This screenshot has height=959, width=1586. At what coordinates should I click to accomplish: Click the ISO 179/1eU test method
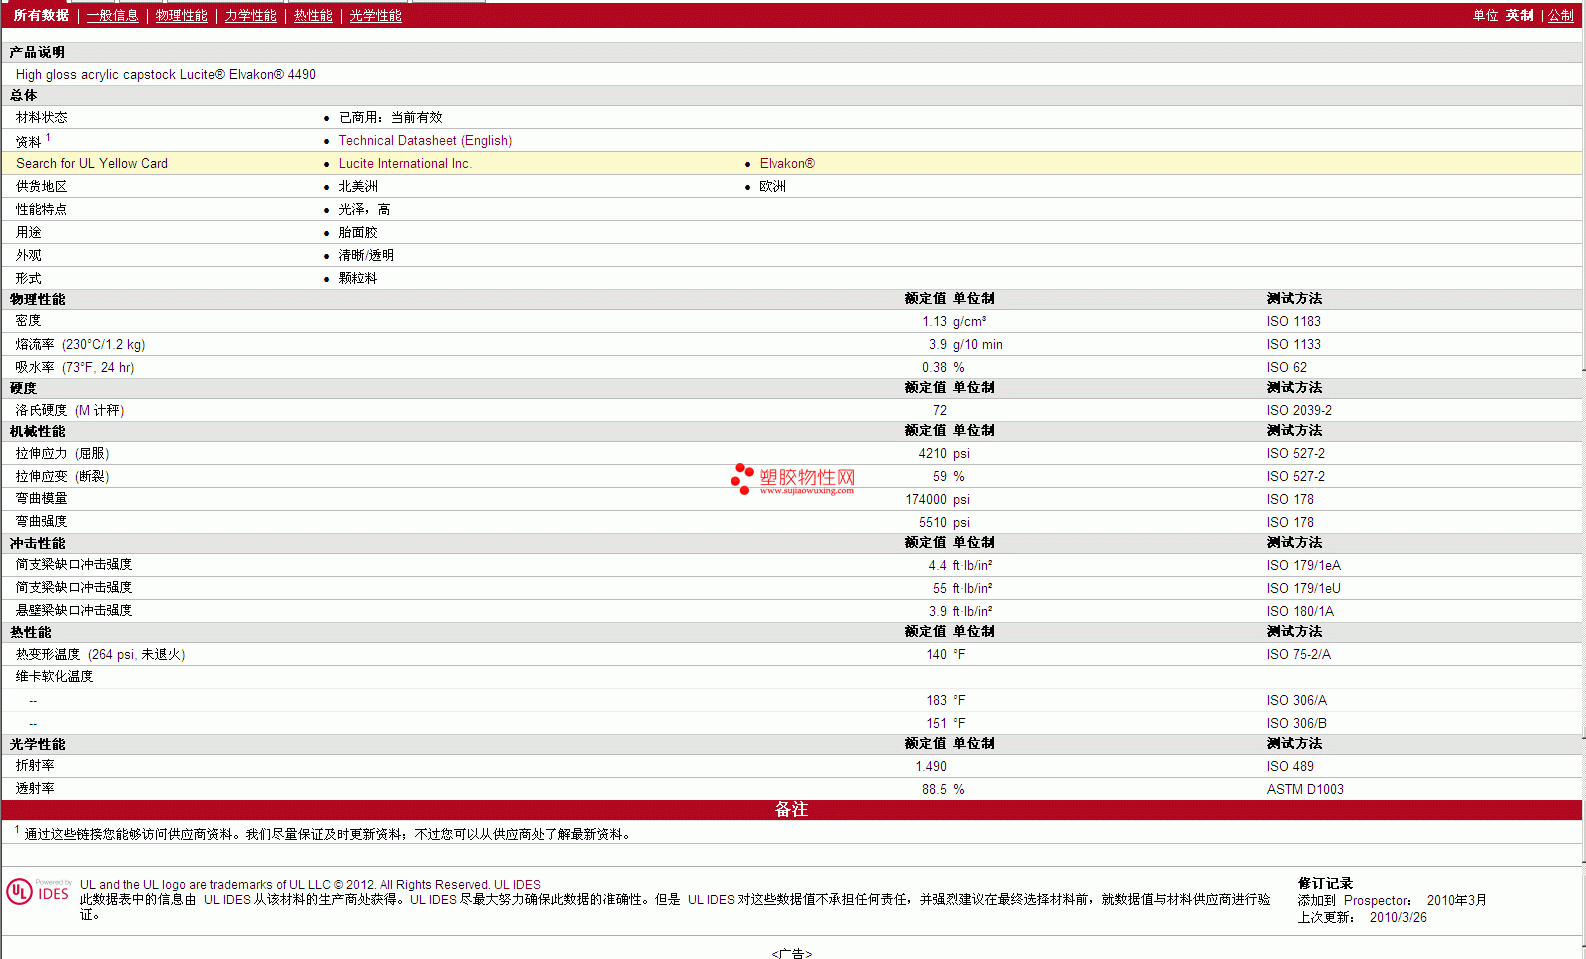click(x=1303, y=589)
